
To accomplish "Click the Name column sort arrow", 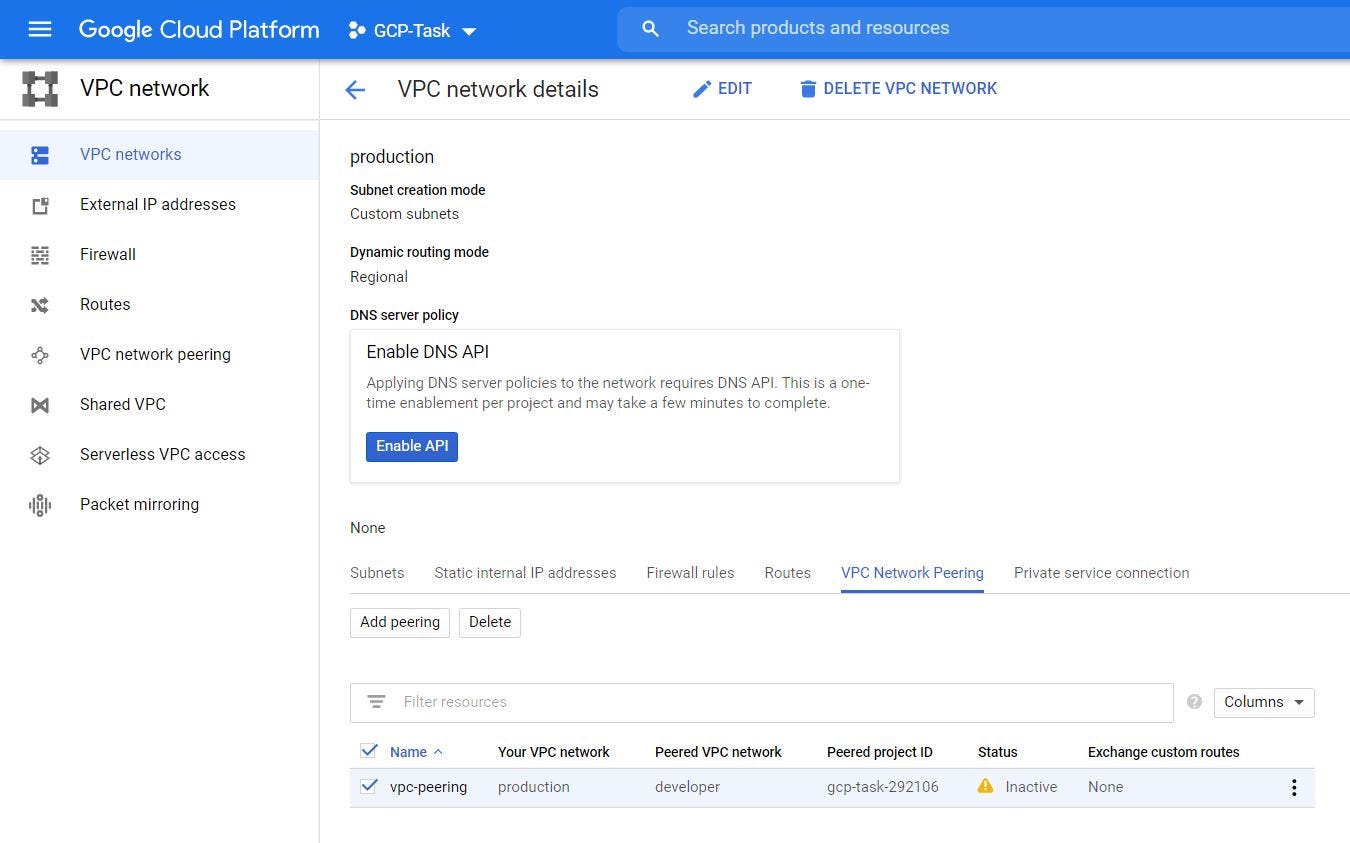I will click(x=438, y=752).
